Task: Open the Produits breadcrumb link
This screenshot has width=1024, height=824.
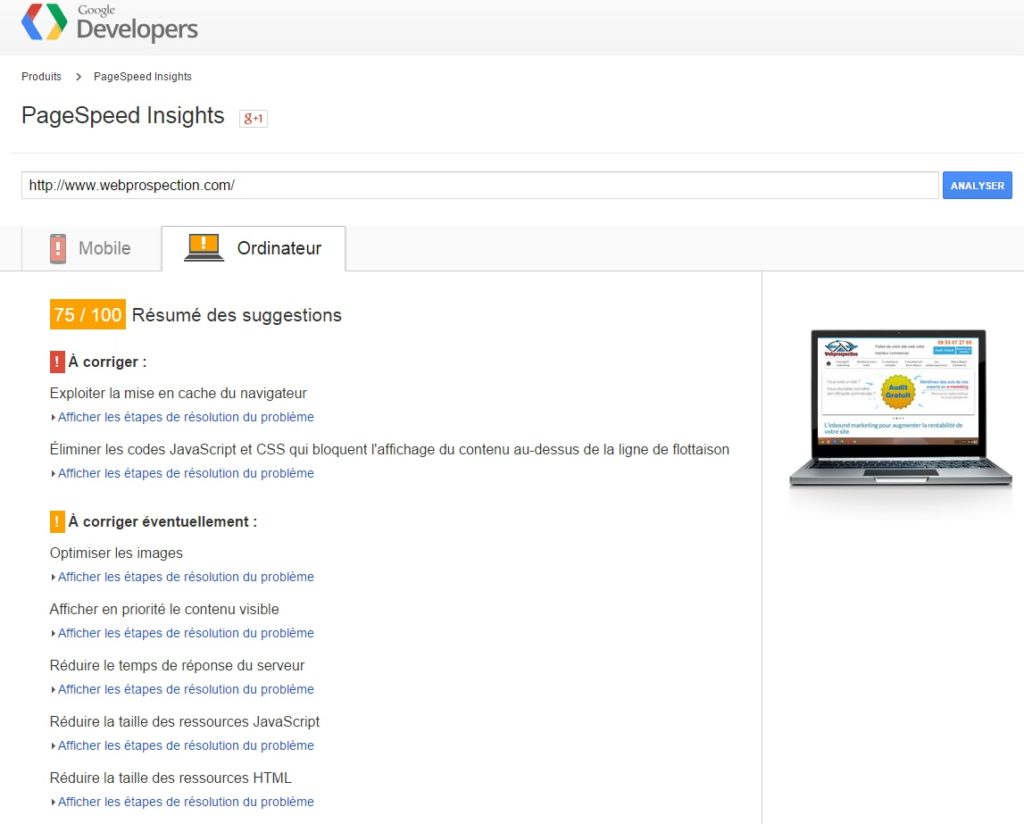Action: tap(41, 76)
